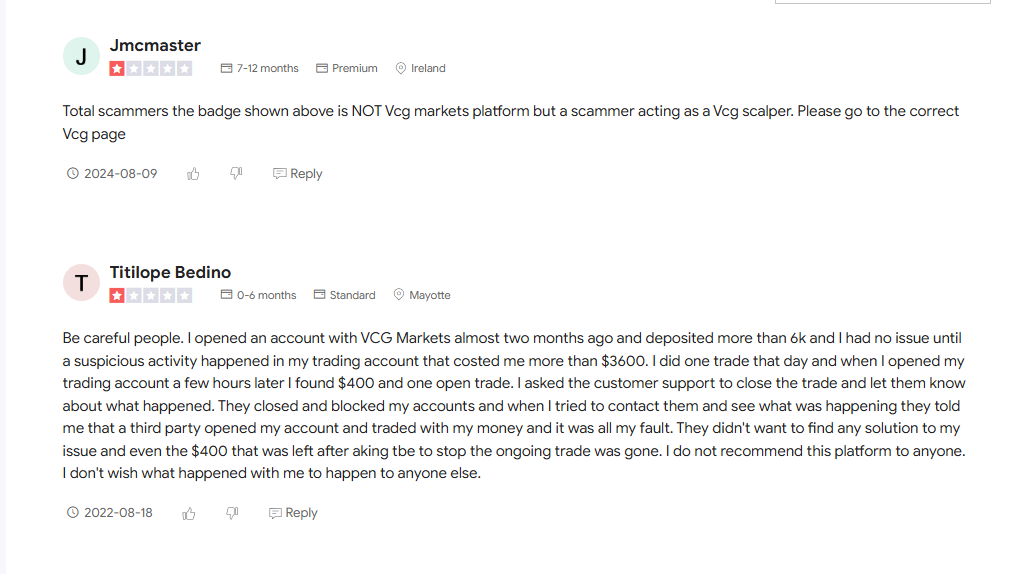
Task: Click the 0-6 months duration label
Action: coord(259,295)
